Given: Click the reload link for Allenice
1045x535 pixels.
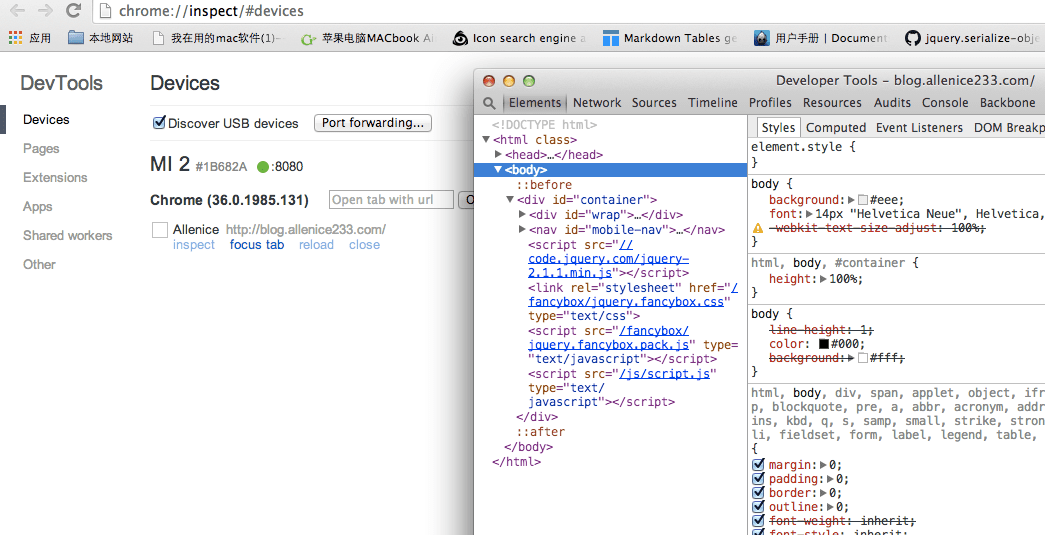Looking at the screenshot, I should click(316, 245).
